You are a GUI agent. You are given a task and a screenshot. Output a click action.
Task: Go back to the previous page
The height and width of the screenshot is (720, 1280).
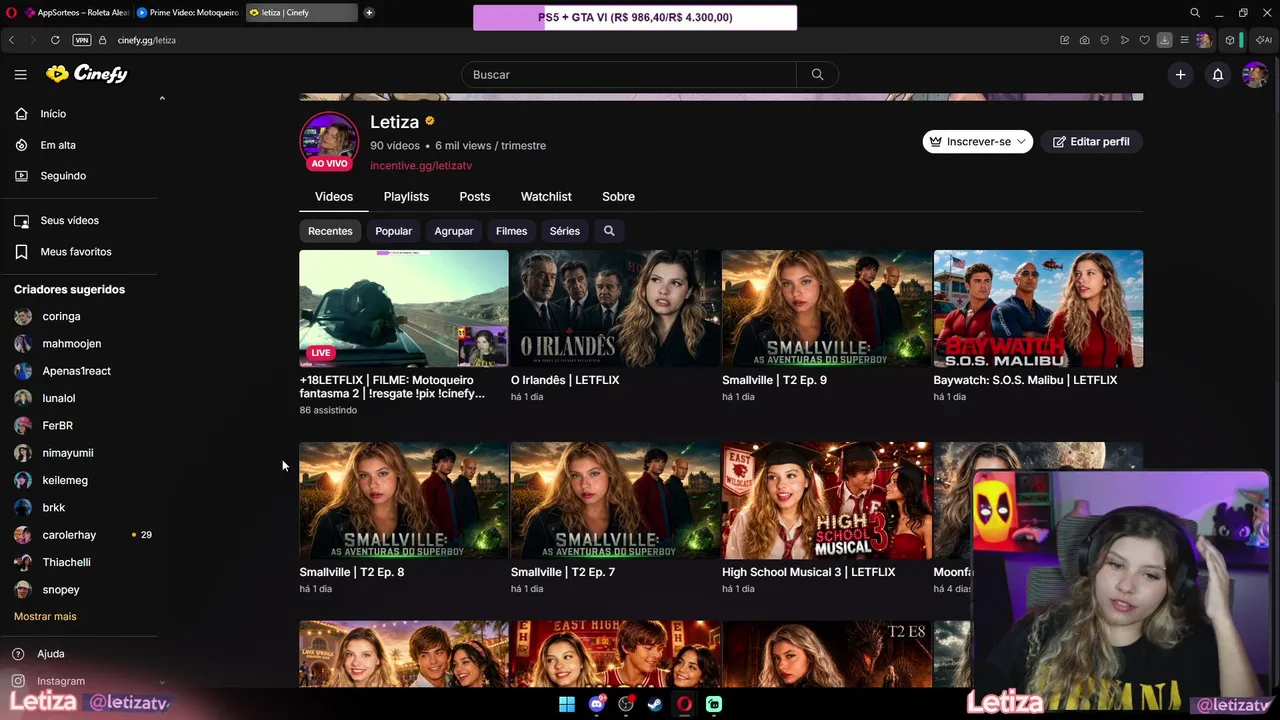click(x=11, y=40)
